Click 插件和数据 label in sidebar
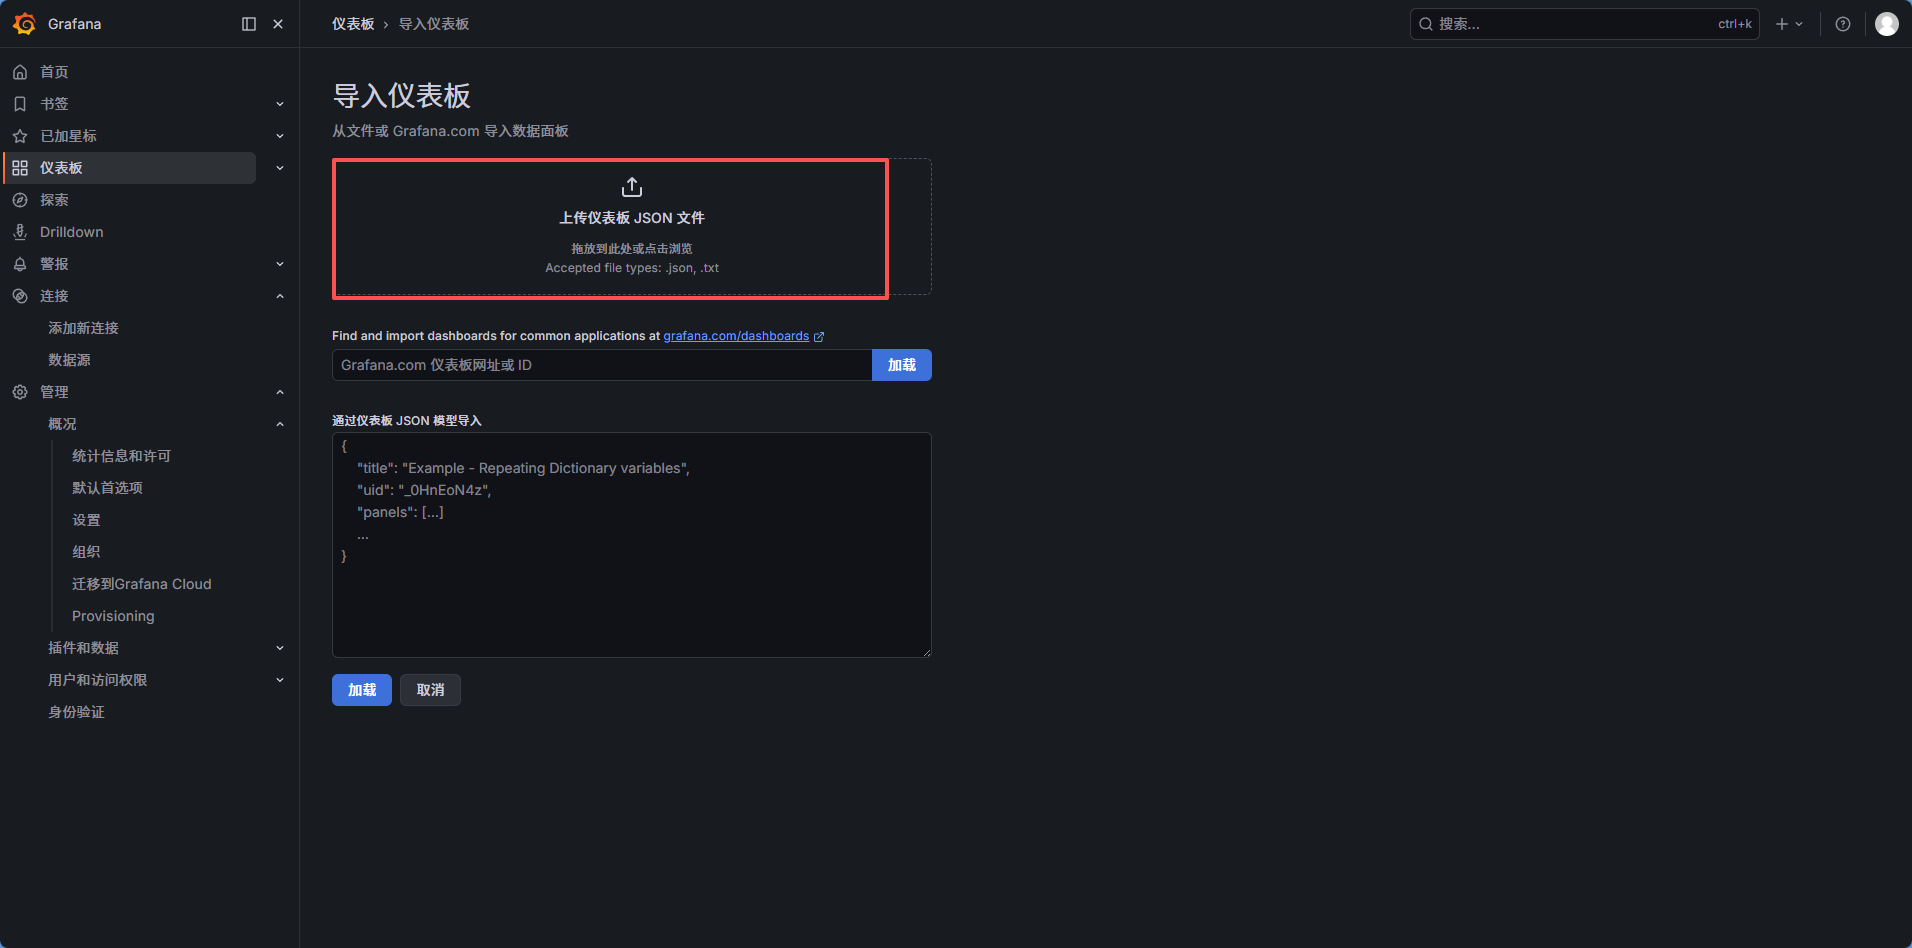 [x=83, y=648]
